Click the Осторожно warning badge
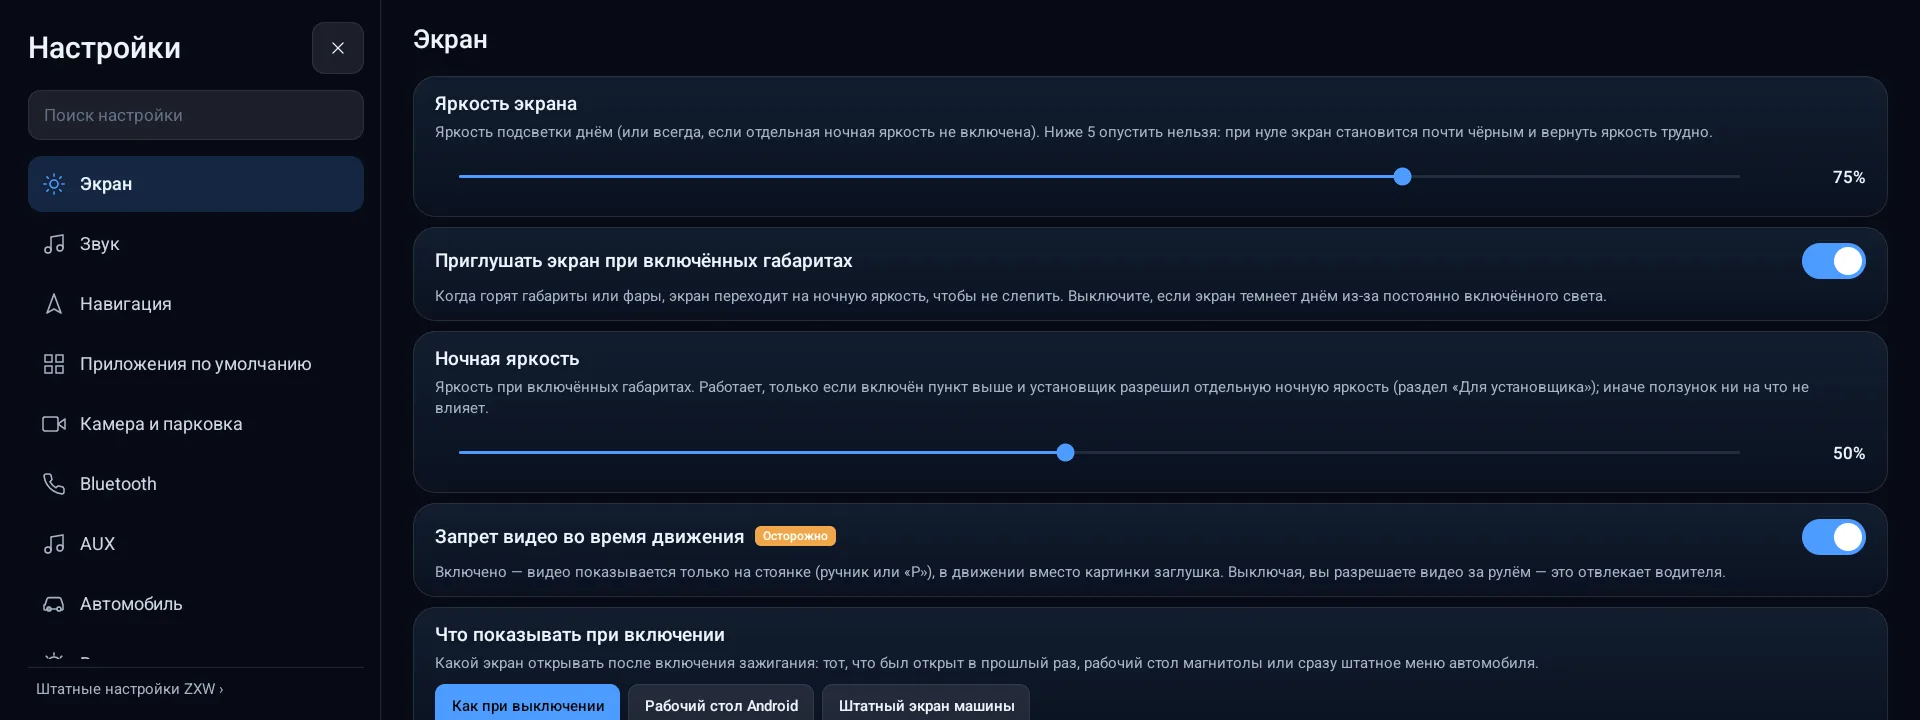The width and height of the screenshot is (1920, 720). (795, 536)
